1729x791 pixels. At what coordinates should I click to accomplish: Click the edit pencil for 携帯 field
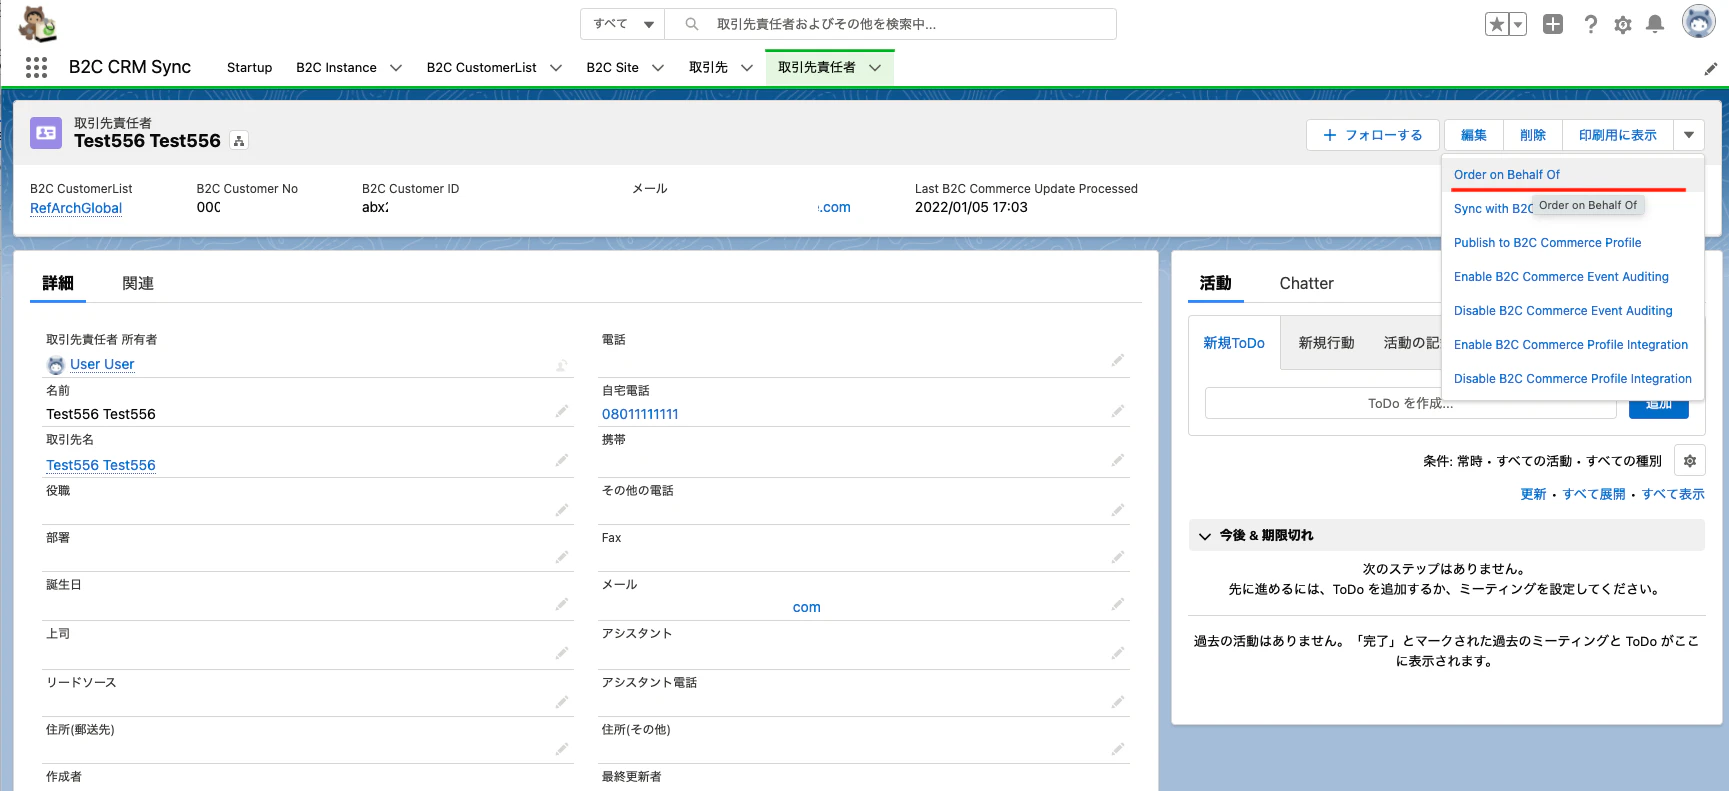[1118, 460]
